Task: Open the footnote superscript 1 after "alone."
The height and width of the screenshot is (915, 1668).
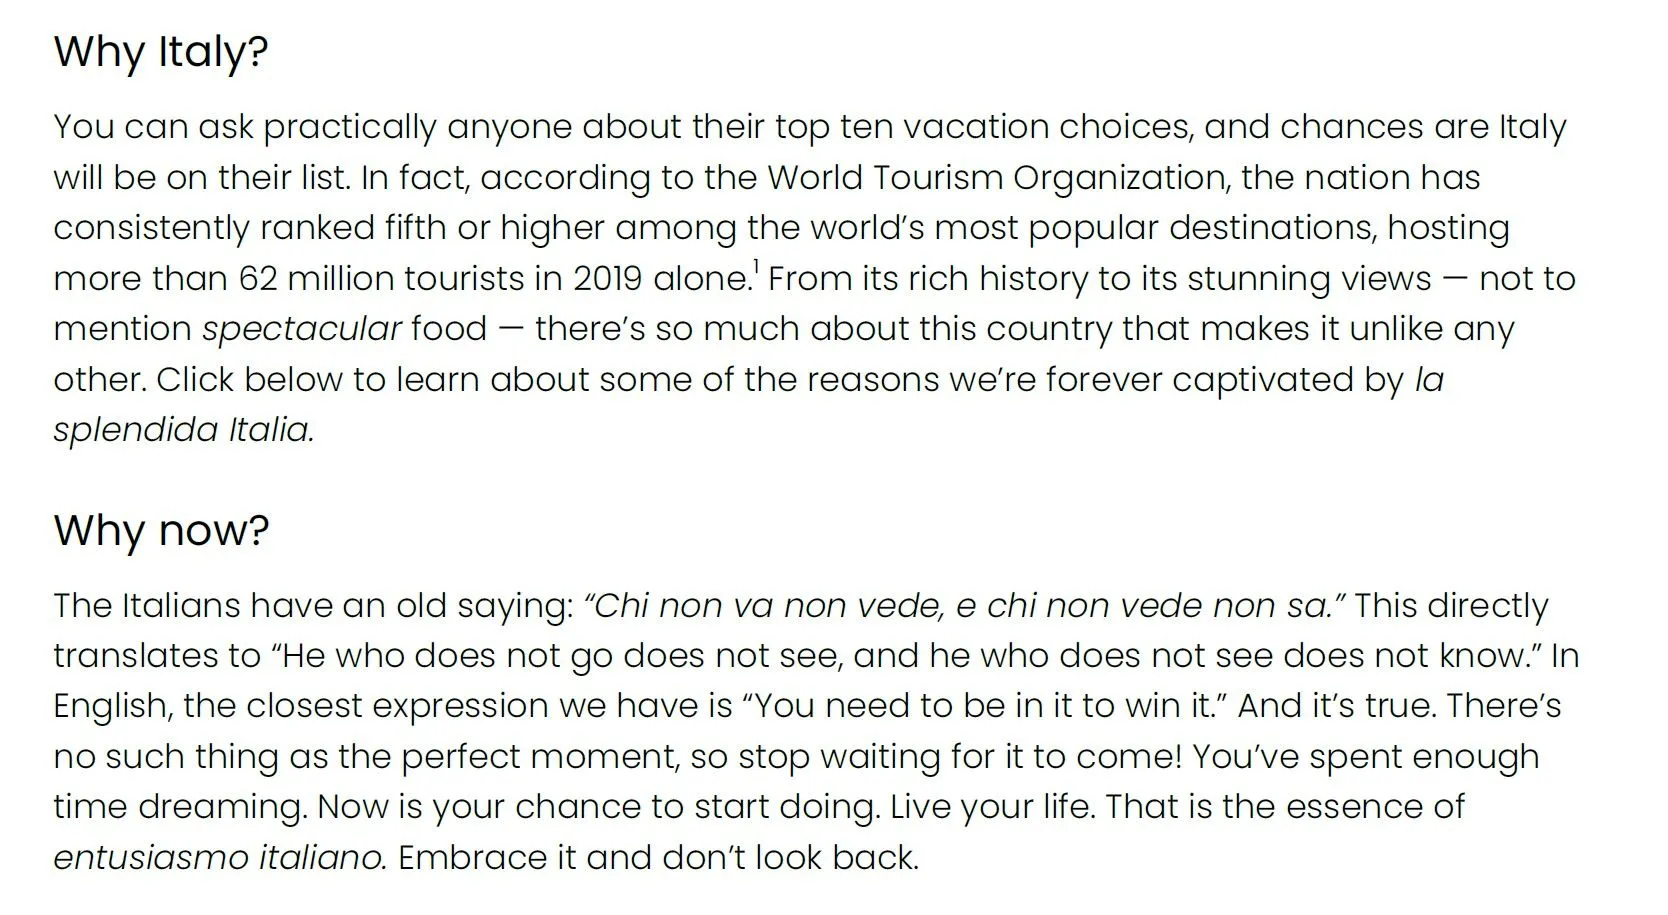Action: tap(756, 268)
